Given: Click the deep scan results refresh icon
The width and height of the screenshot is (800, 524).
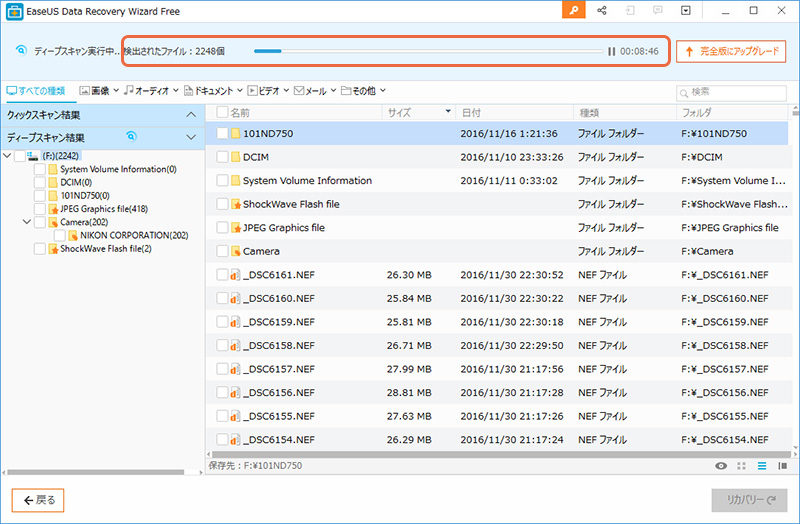Looking at the screenshot, I should click(132, 136).
